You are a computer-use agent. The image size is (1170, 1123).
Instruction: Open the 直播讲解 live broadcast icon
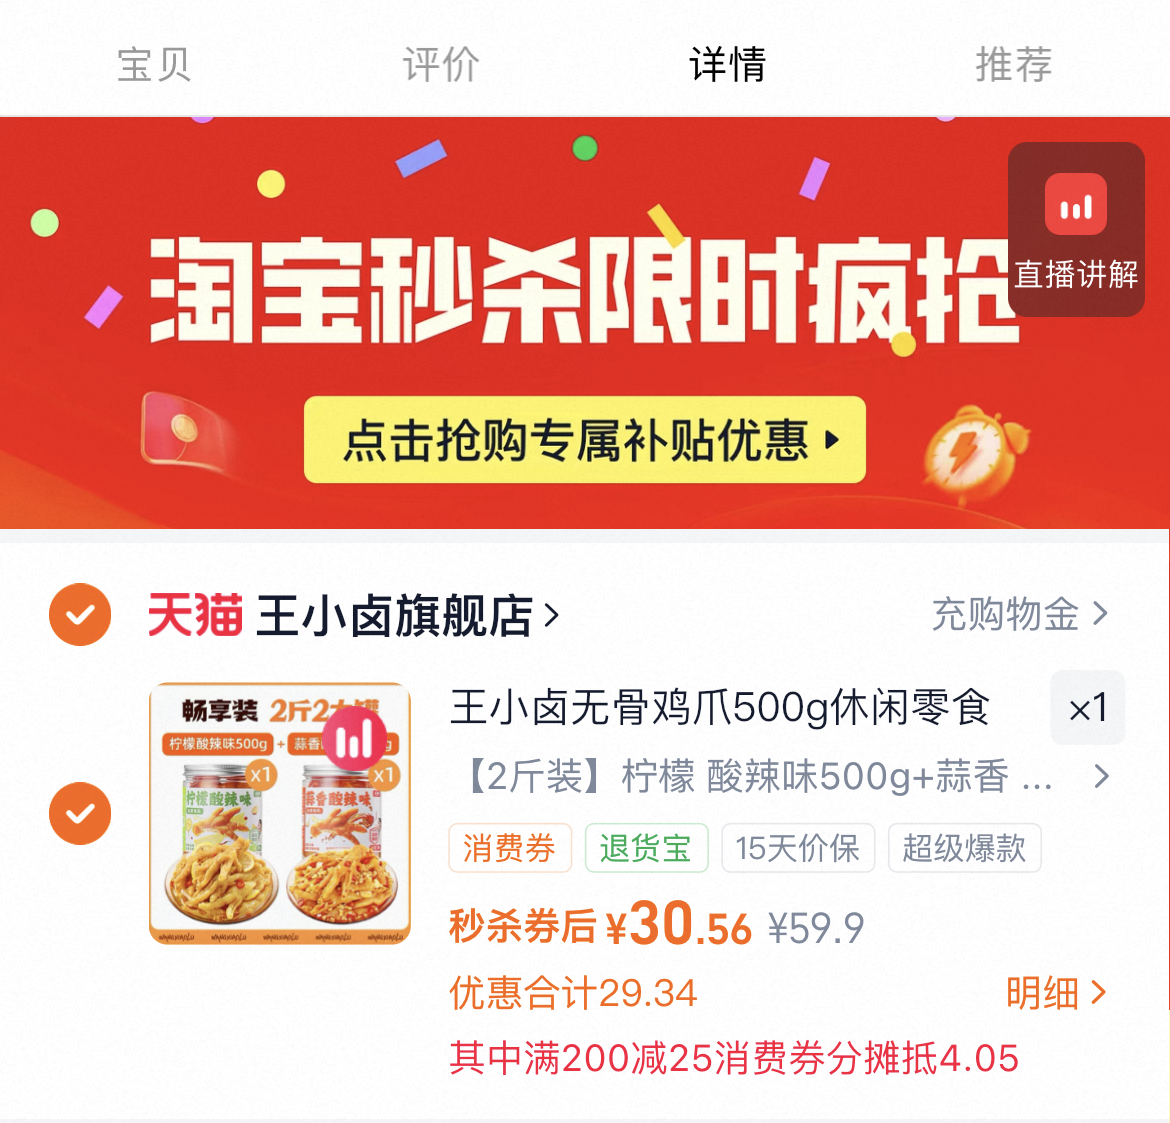tap(1075, 229)
